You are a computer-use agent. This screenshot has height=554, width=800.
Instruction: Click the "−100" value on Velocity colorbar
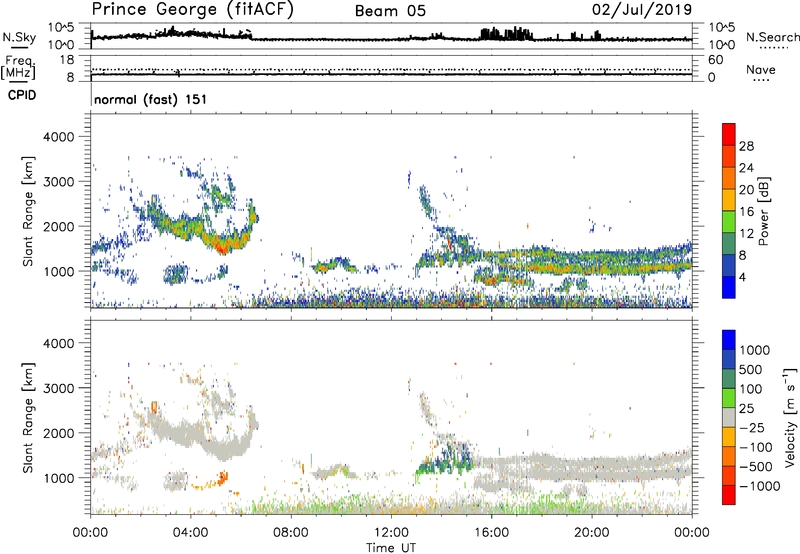tap(756, 447)
